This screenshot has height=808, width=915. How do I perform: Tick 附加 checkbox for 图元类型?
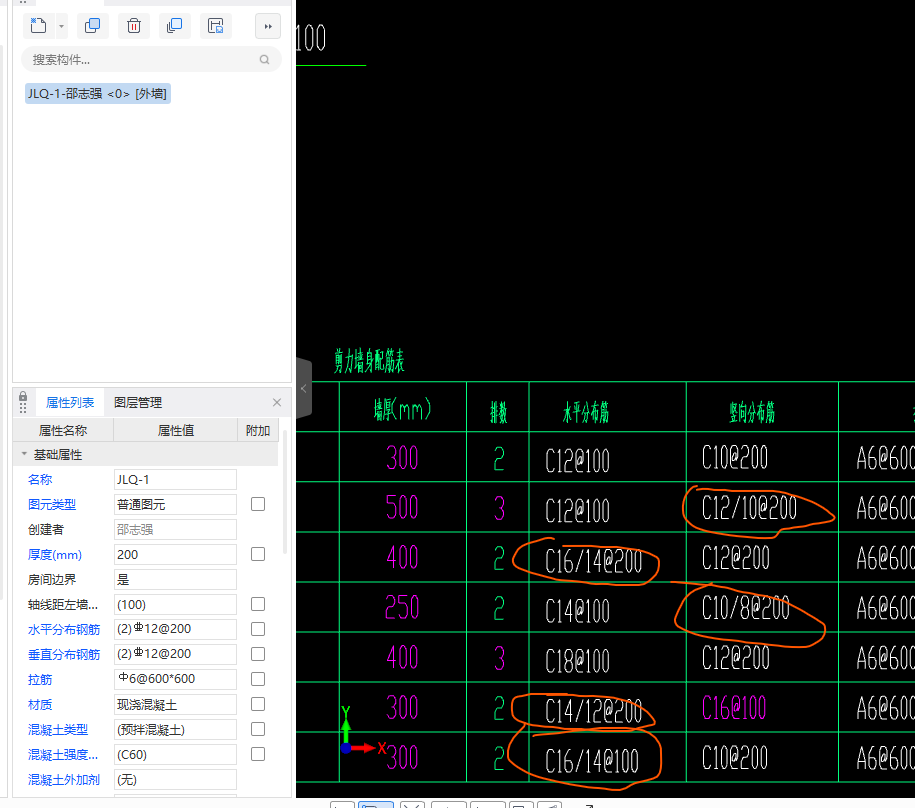click(258, 504)
